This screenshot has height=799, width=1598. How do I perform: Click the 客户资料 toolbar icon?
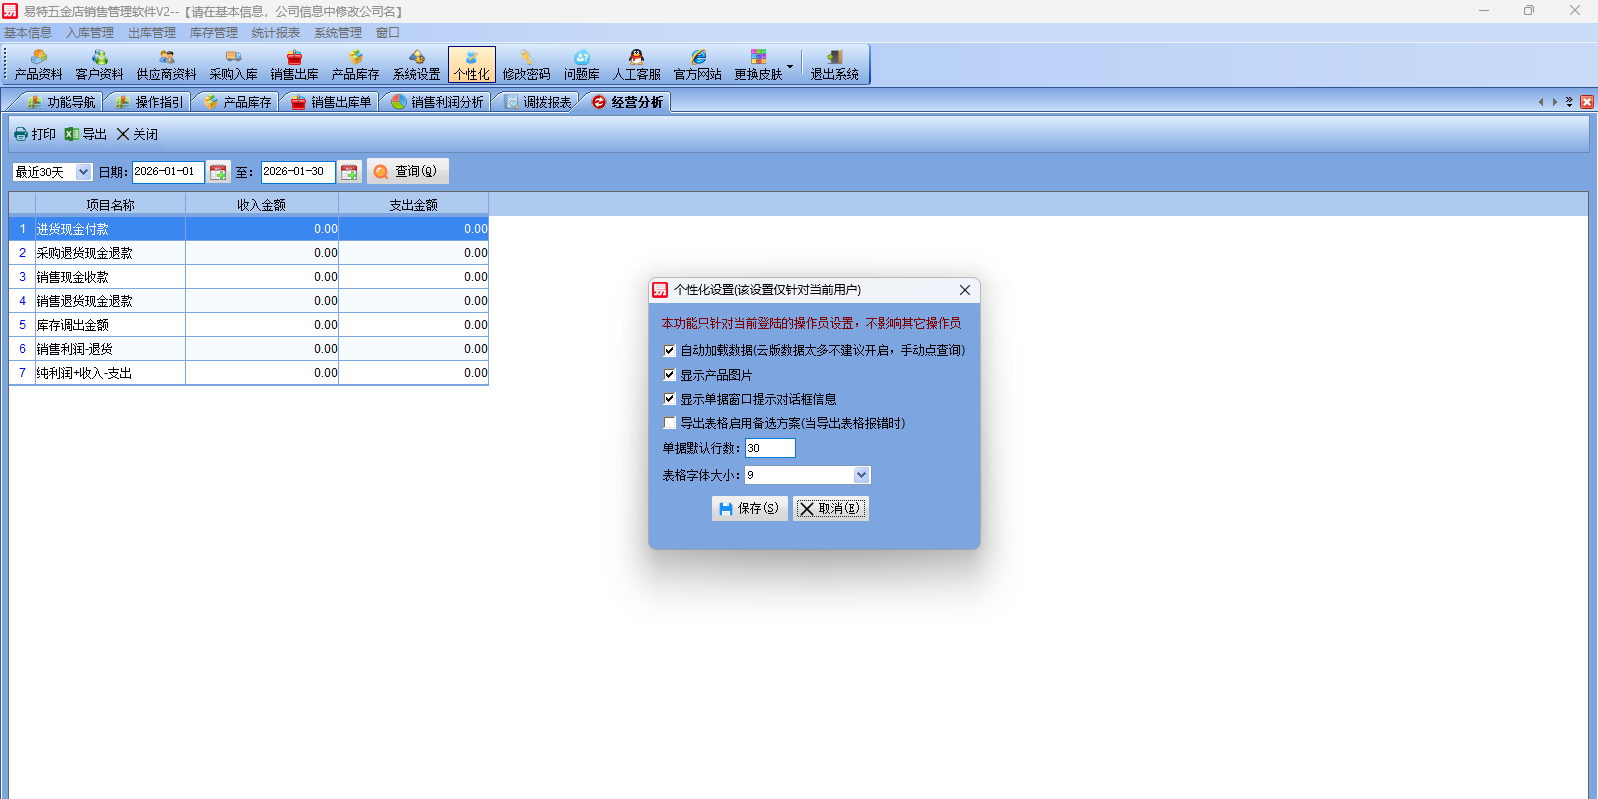pos(99,65)
